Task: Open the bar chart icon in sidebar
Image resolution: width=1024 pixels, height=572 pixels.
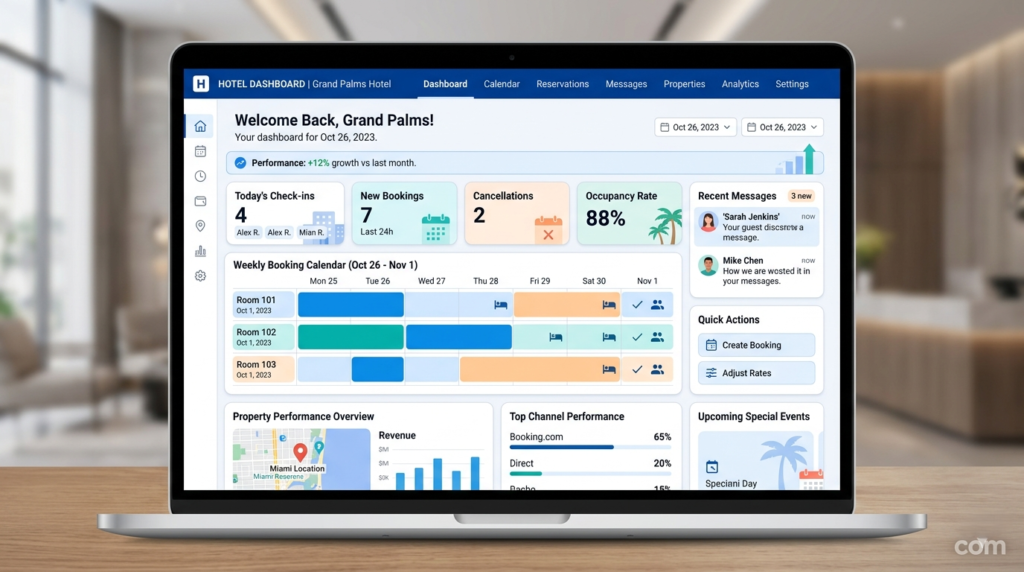Action: coord(200,251)
